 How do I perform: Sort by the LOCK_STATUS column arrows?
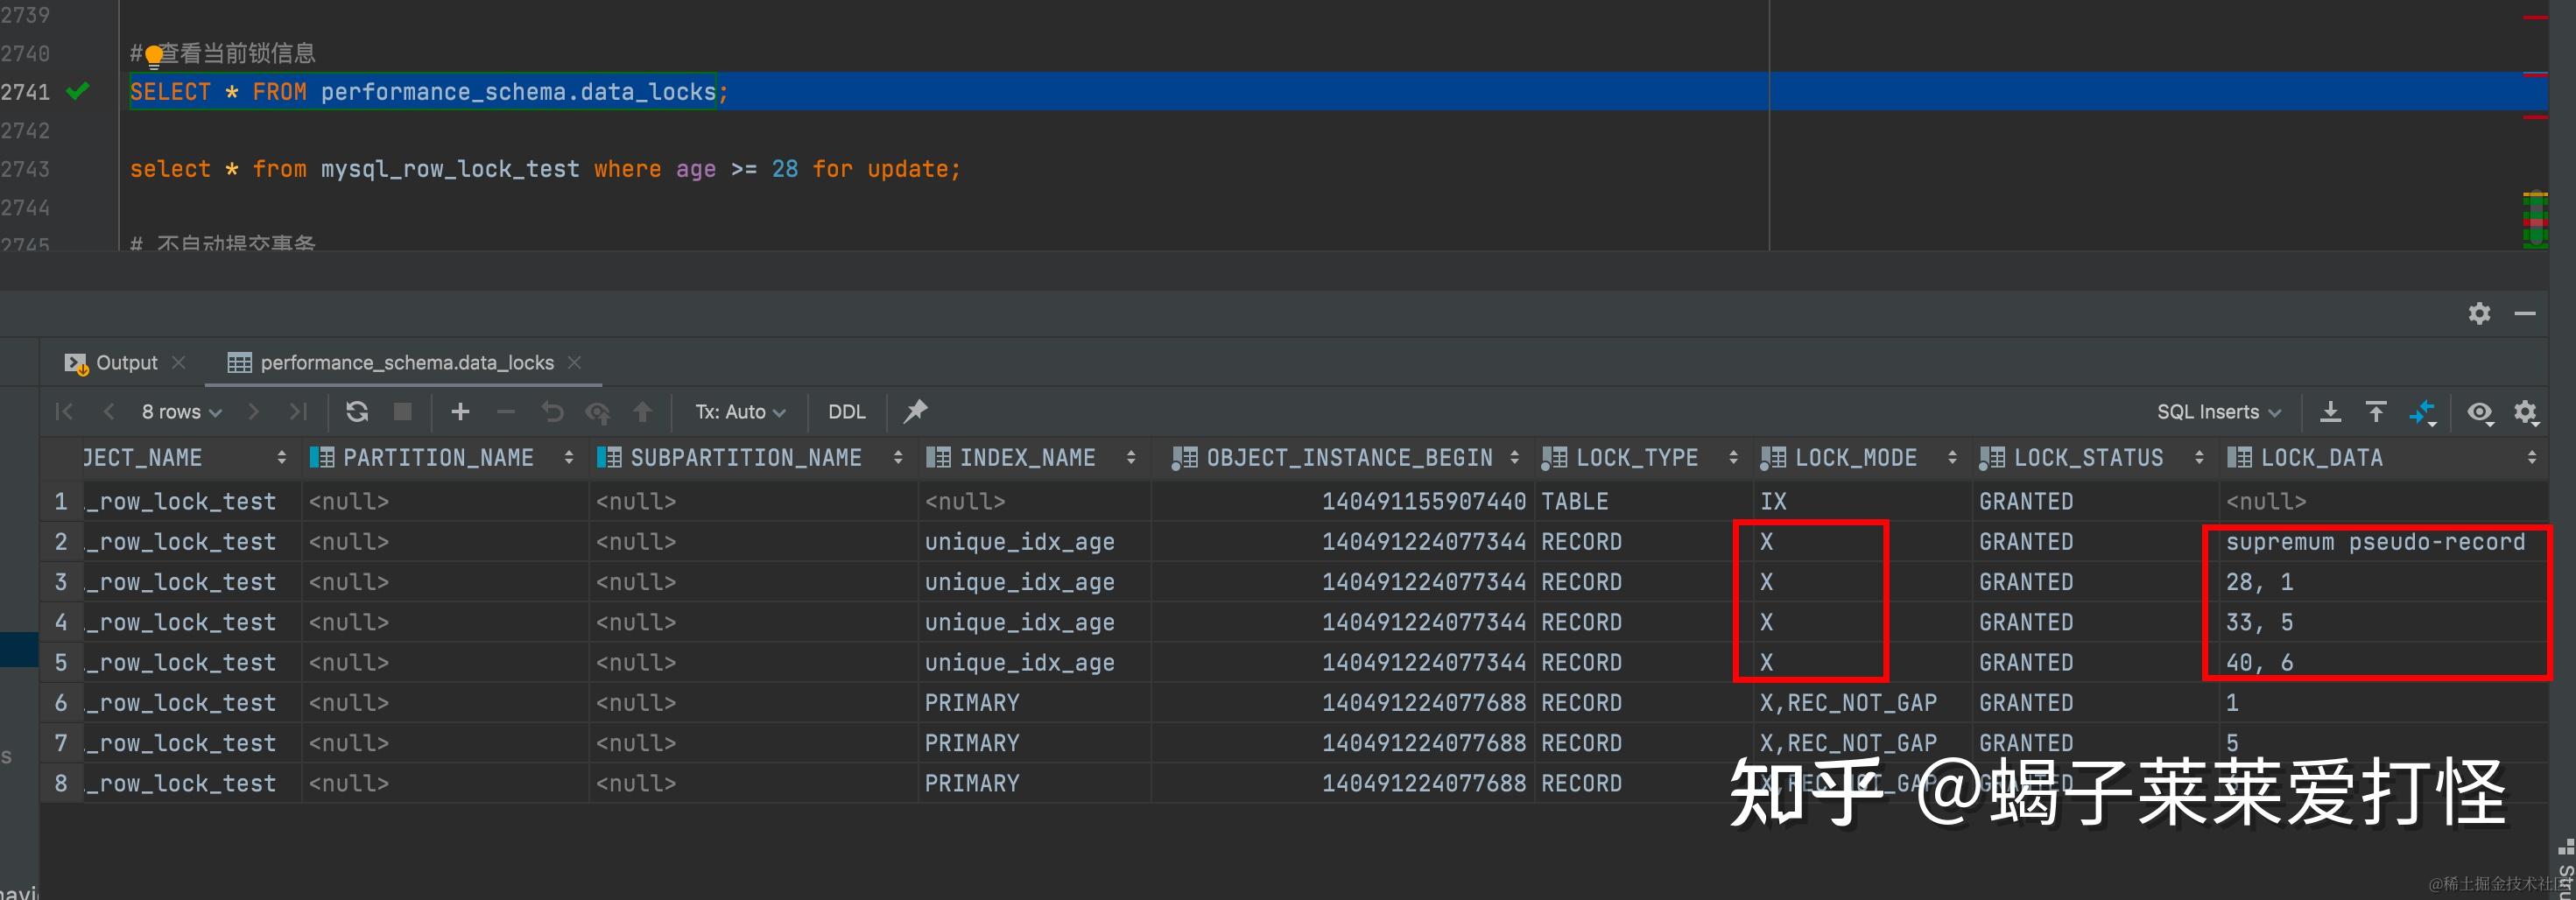point(2199,458)
